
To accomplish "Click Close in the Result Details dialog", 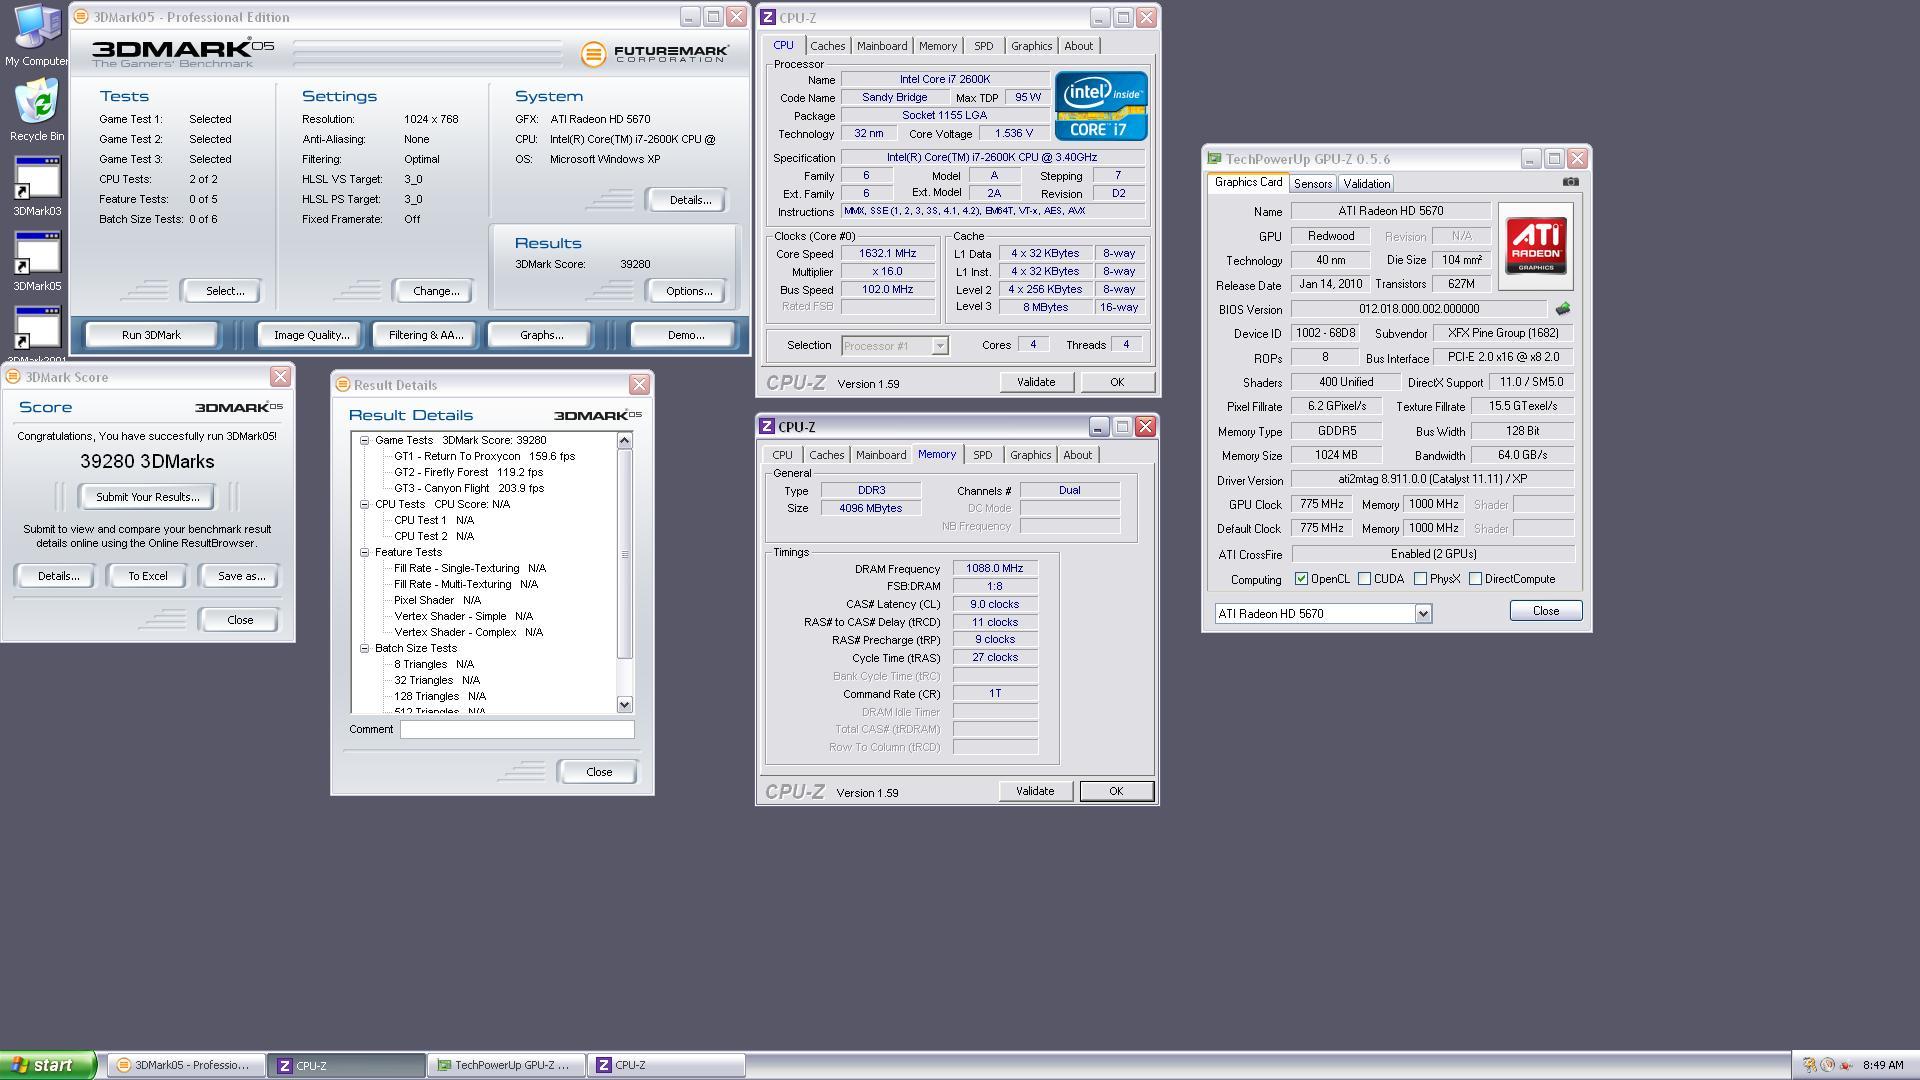I will pos(598,772).
